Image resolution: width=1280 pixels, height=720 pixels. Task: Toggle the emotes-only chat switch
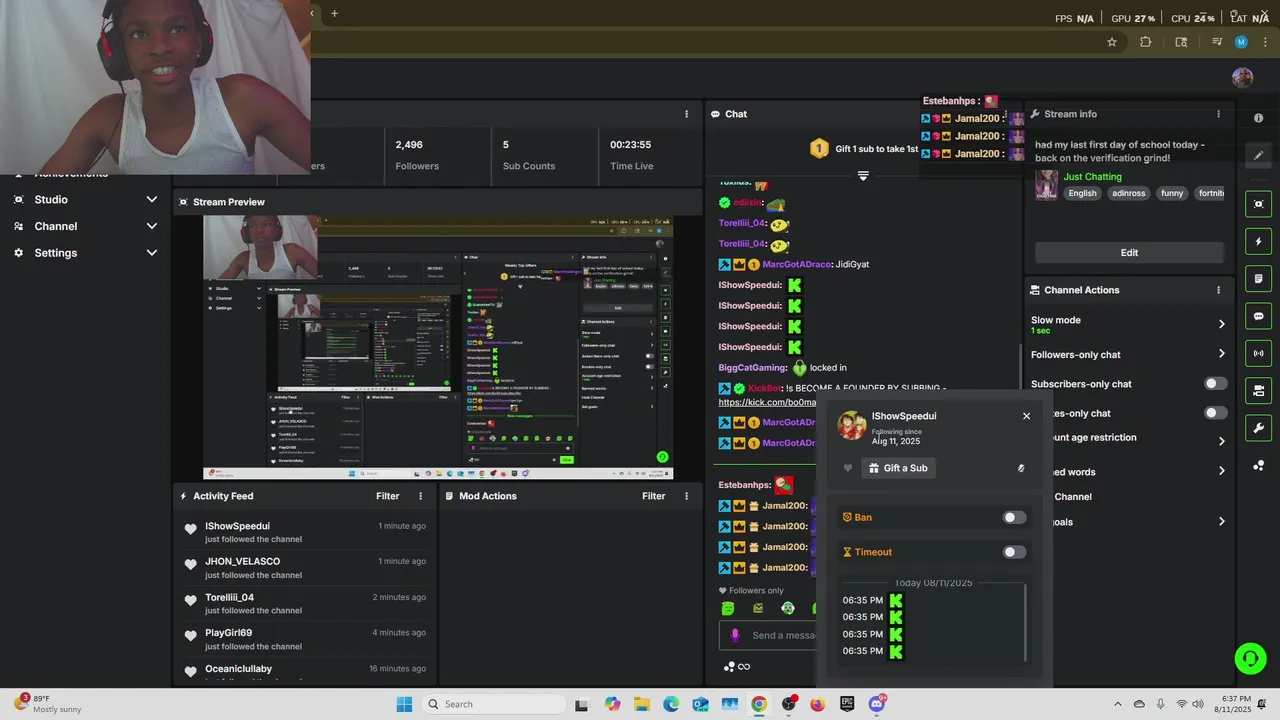click(1215, 413)
